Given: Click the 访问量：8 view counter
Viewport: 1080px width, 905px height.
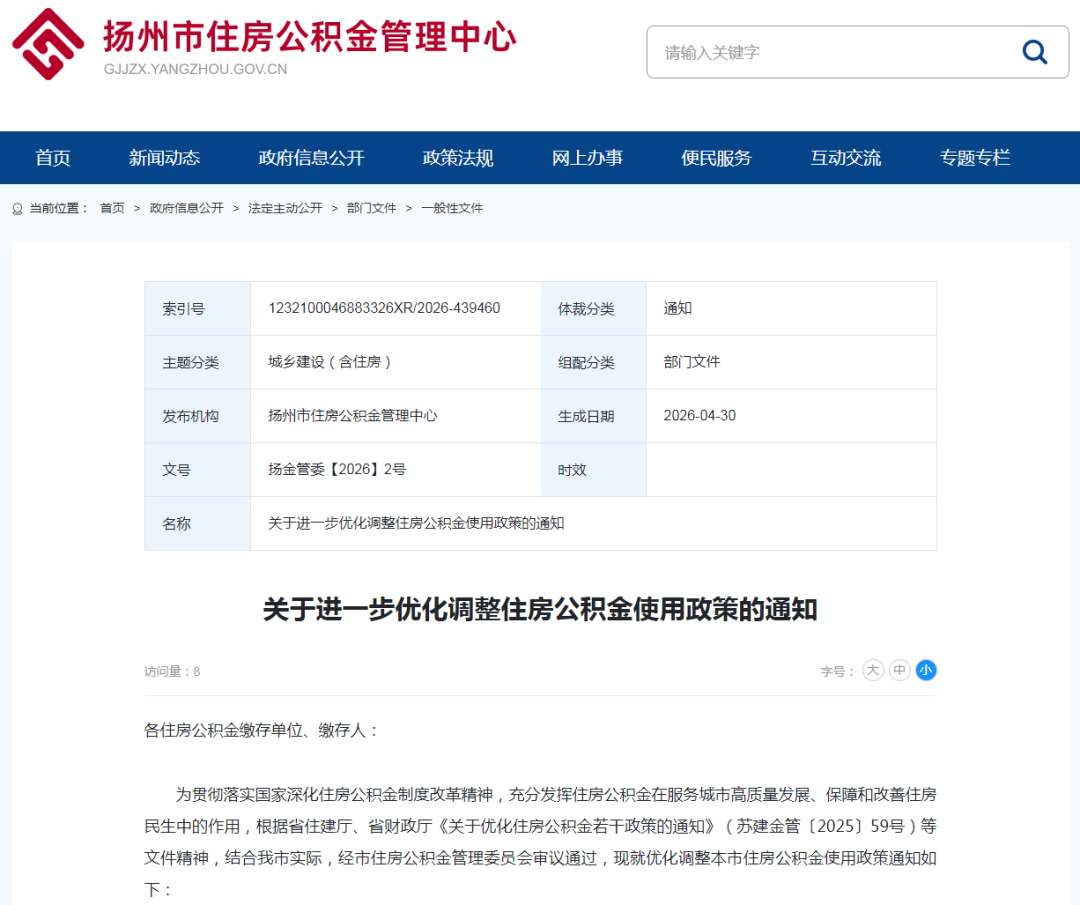Looking at the screenshot, I should [x=172, y=672].
